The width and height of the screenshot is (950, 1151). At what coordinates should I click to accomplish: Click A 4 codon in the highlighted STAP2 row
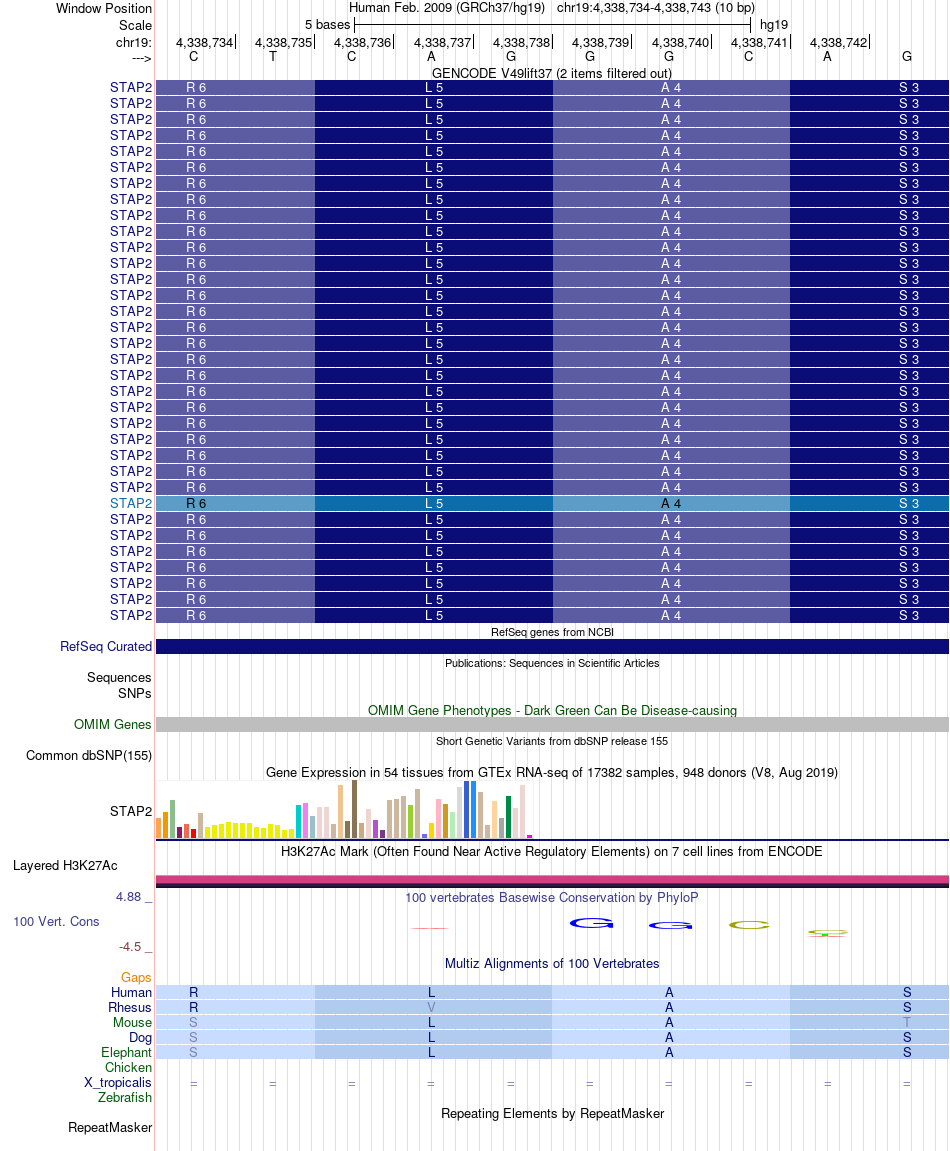pyautogui.click(x=671, y=504)
